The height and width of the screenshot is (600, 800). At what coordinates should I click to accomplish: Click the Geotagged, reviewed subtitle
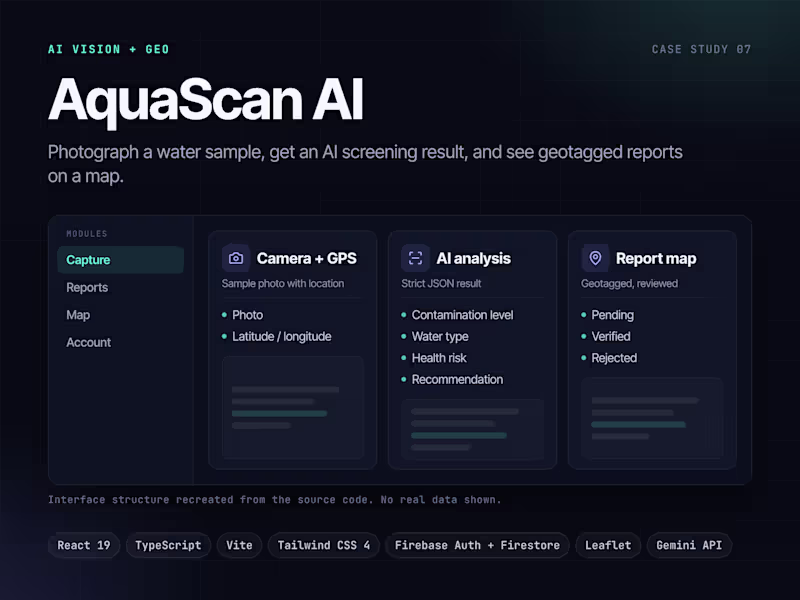tap(629, 283)
